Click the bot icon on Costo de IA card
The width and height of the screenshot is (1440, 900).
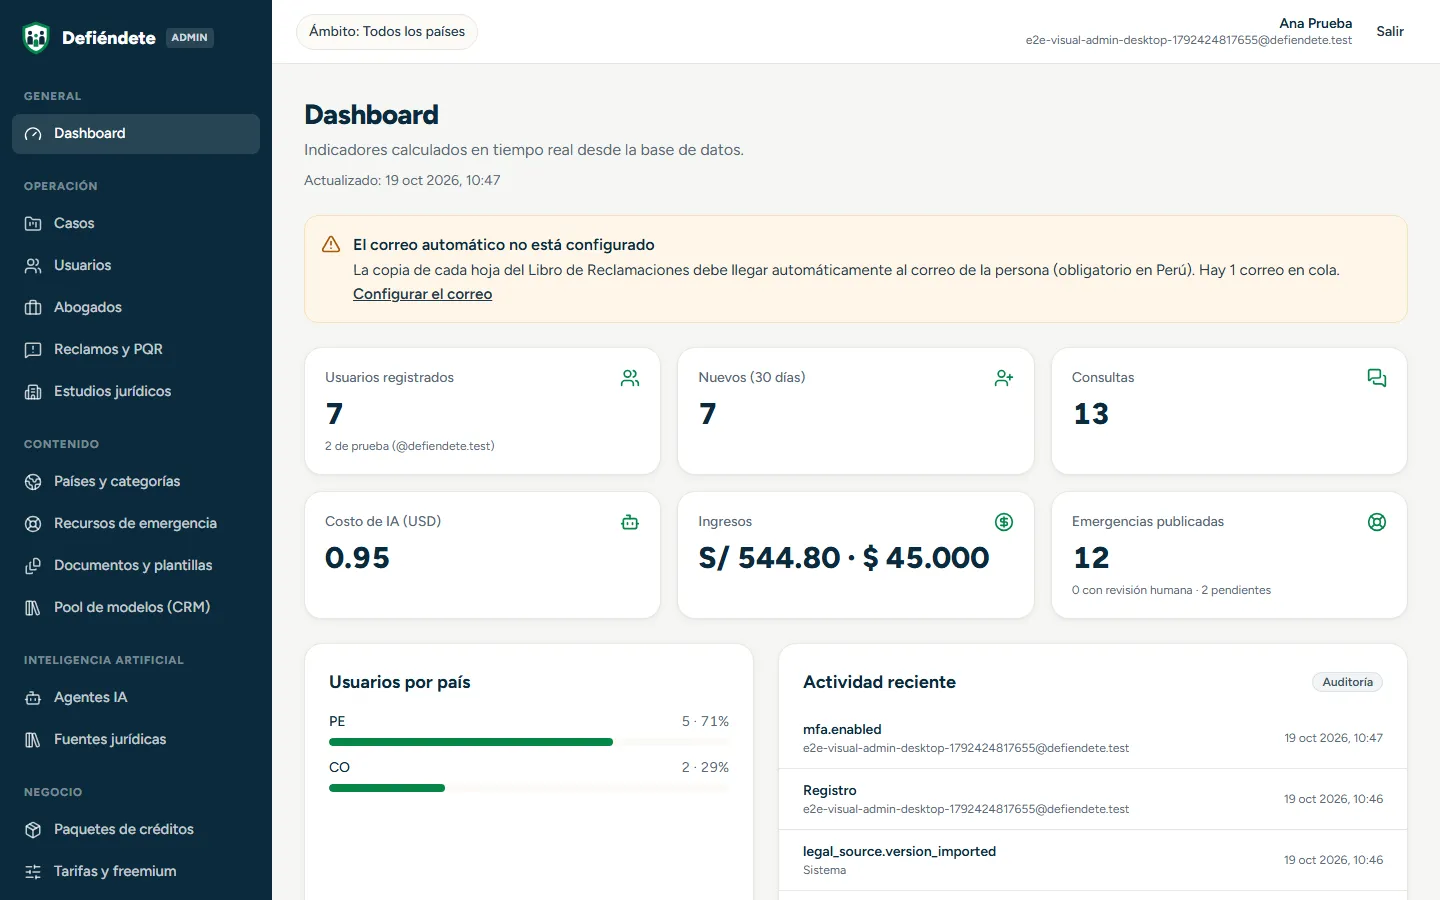tap(630, 522)
